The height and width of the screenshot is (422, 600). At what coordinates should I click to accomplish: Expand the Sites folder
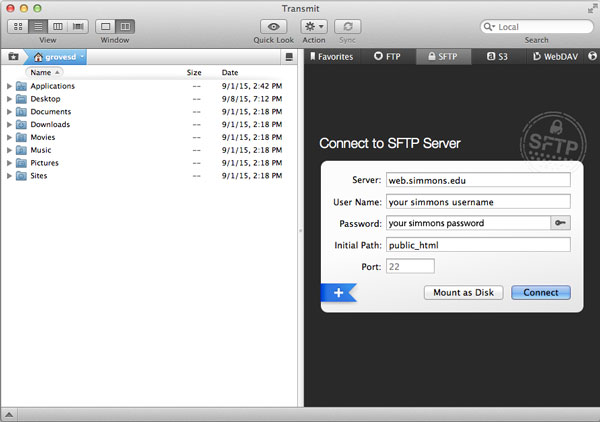click(9, 176)
